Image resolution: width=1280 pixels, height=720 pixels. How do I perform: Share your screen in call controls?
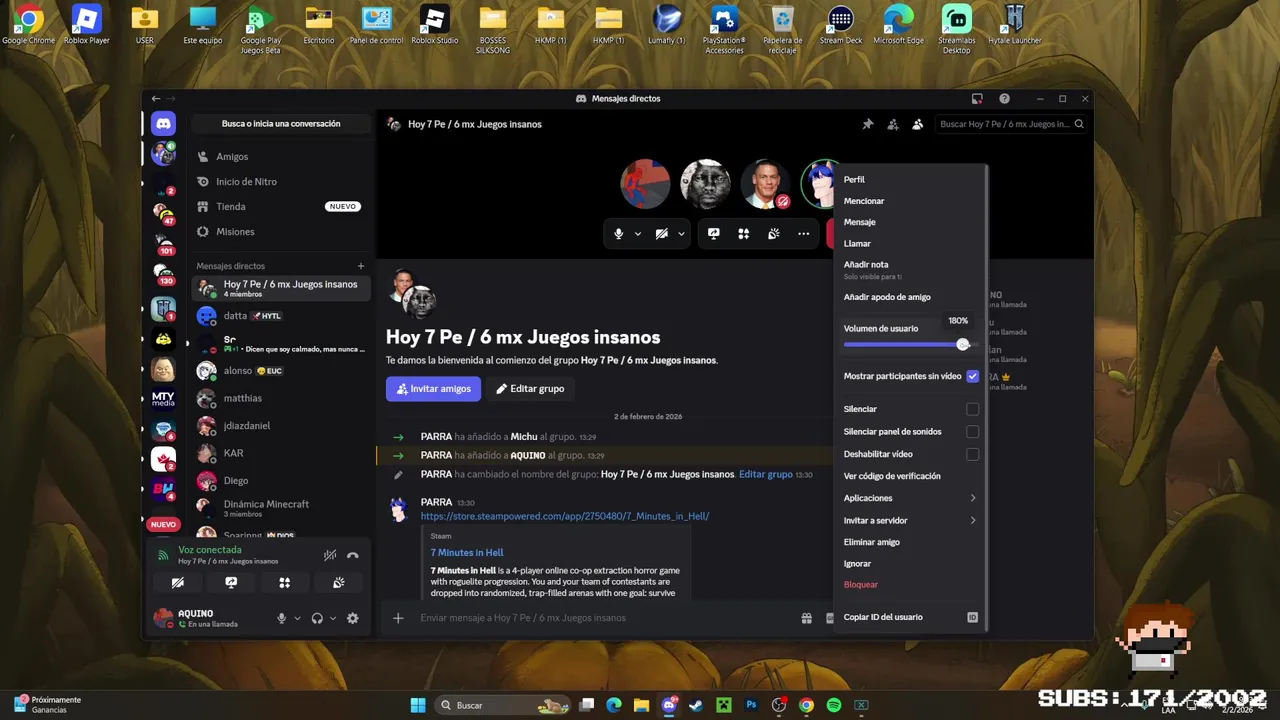[714, 234]
